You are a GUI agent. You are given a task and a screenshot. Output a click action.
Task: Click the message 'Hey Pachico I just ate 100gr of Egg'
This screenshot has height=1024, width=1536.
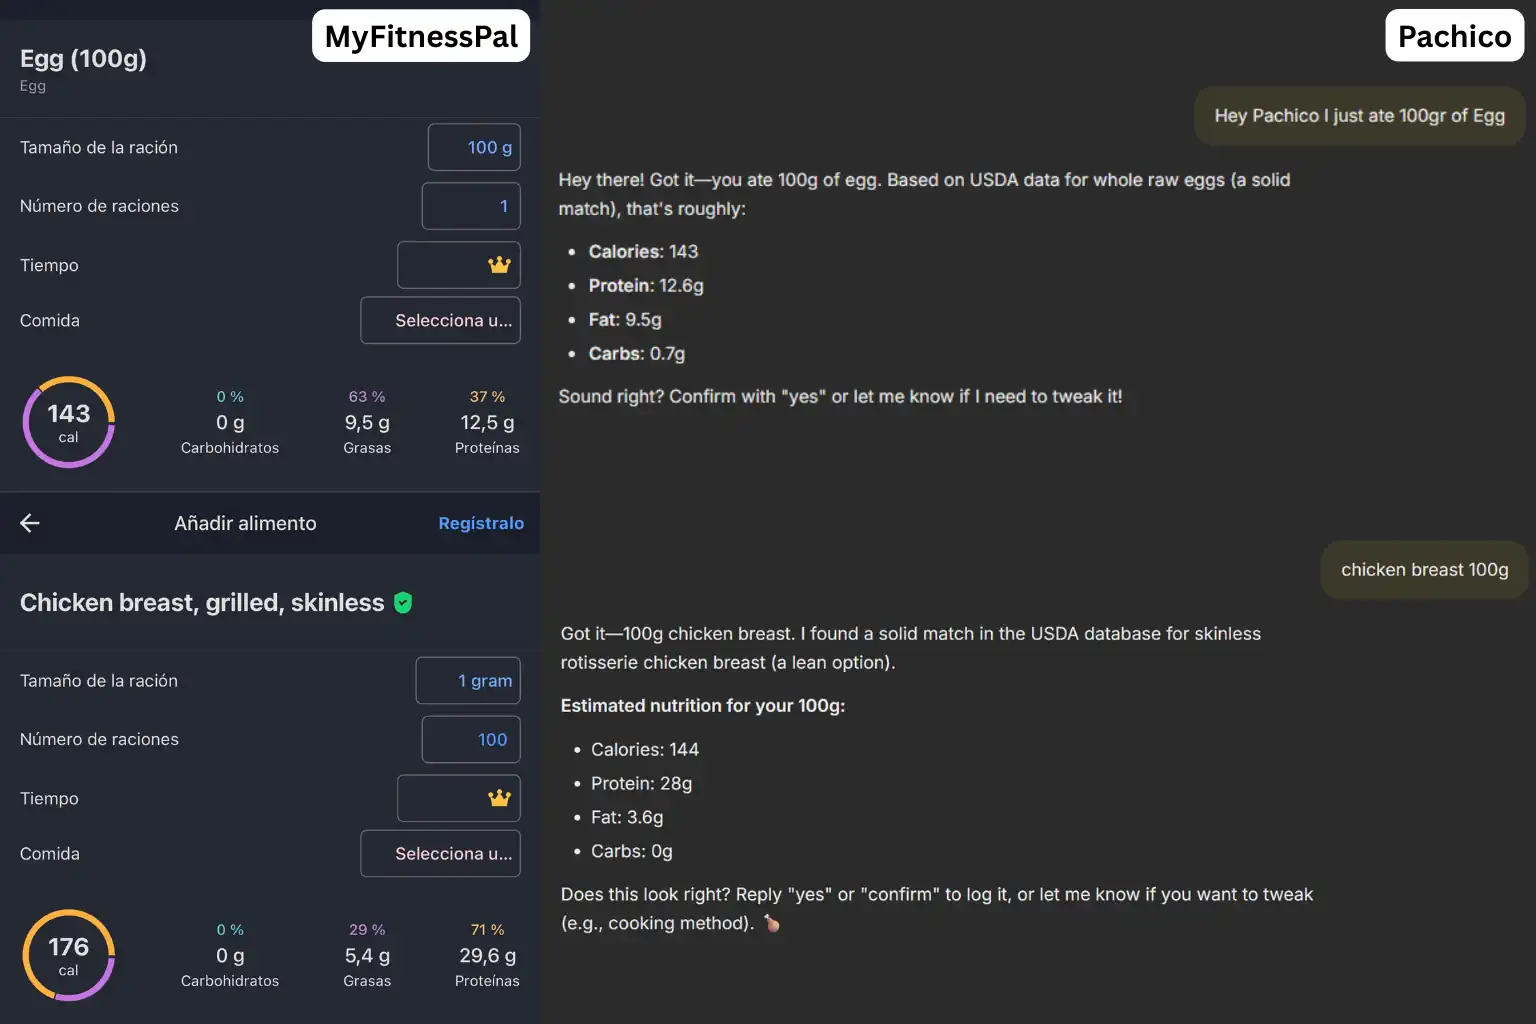[x=1359, y=116]
